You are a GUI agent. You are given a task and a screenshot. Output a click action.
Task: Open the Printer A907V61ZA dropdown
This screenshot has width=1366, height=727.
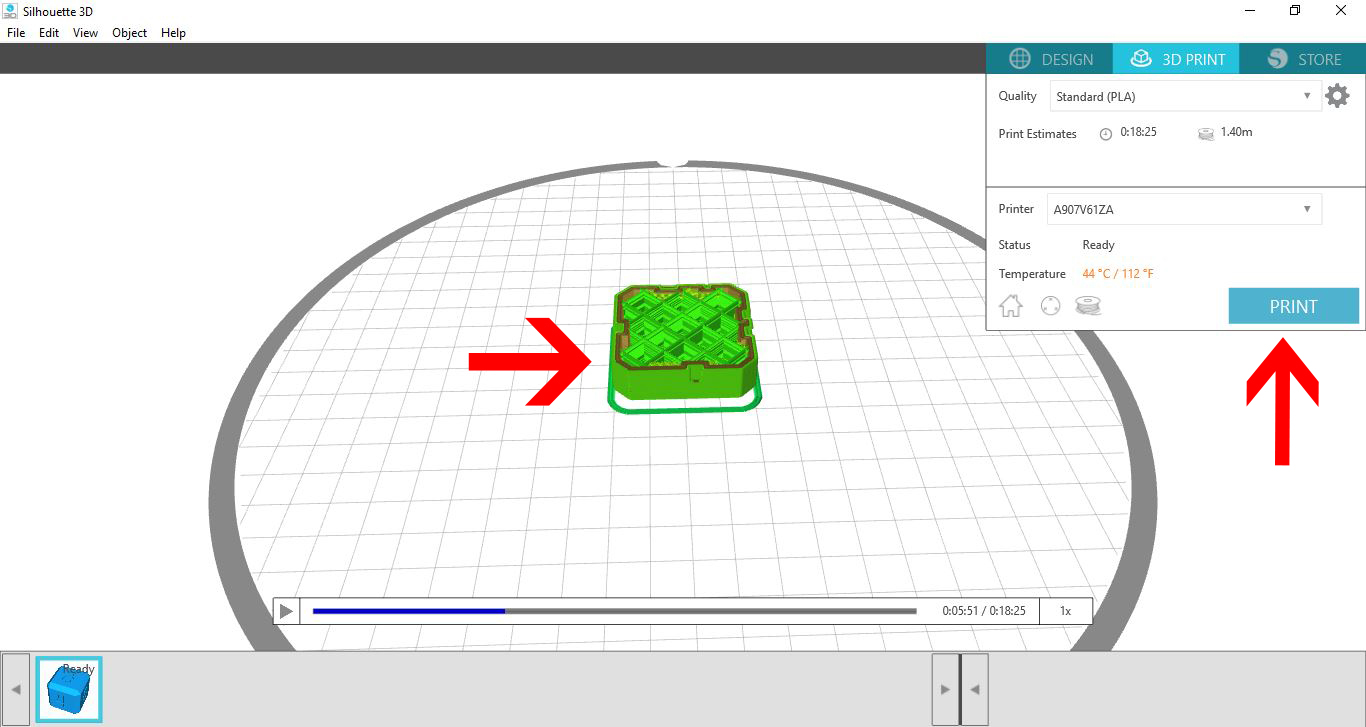click(1184, 210)
